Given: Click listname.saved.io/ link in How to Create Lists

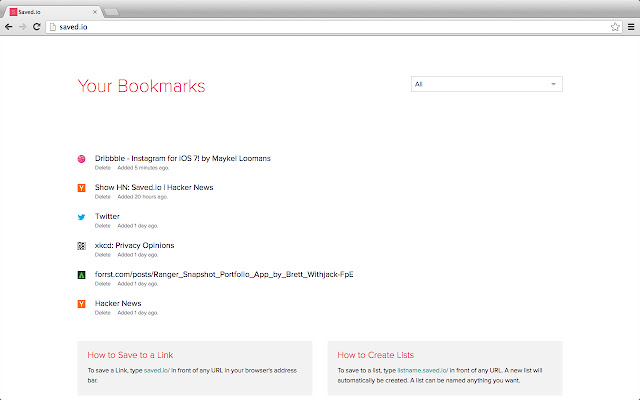Looking at the screenshot, I should pos(423,371).
